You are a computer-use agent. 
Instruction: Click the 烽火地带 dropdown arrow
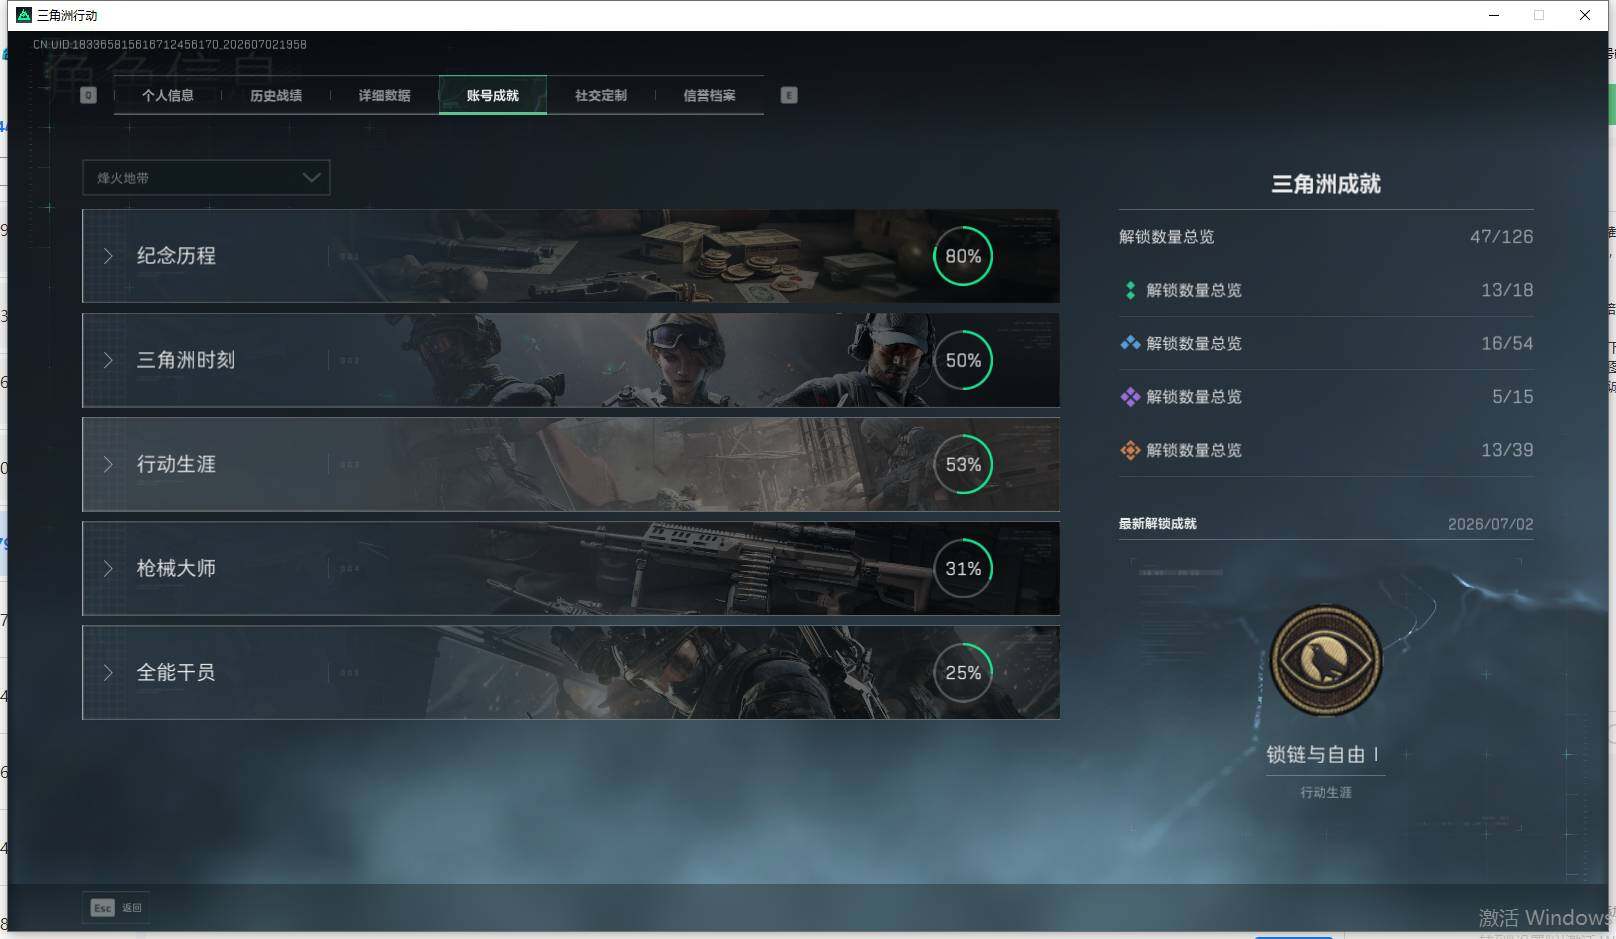312,178
